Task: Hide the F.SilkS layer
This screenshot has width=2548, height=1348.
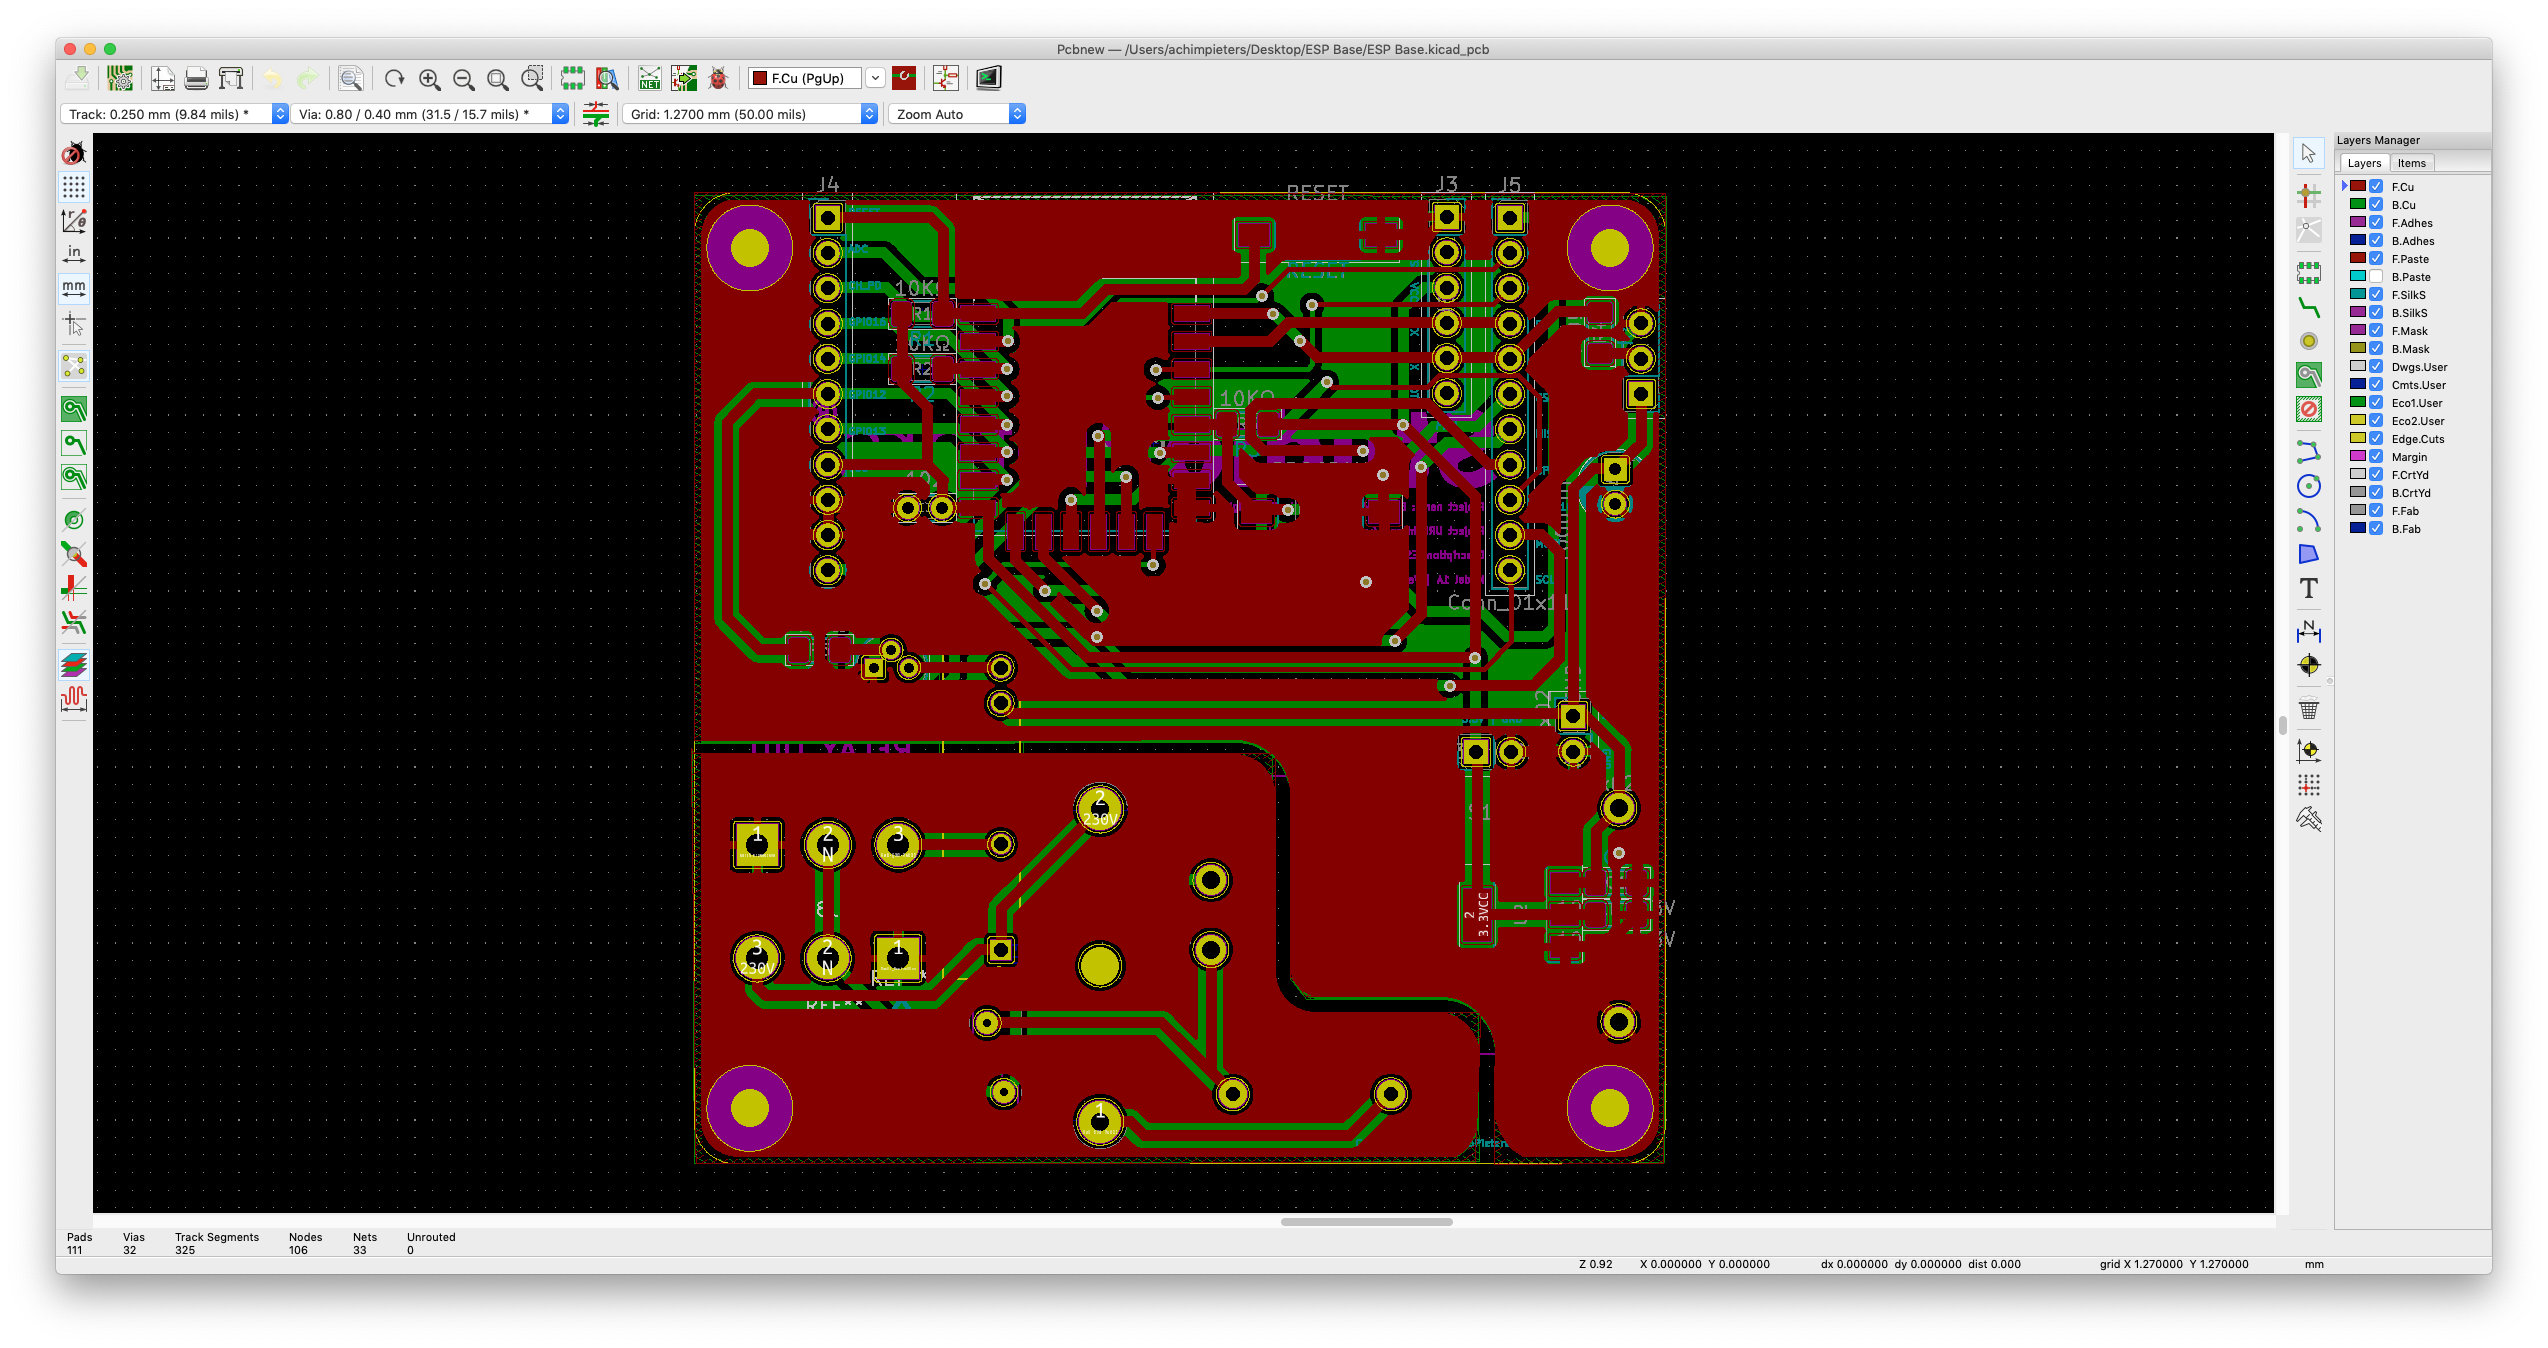Action: coord(2376,295)
